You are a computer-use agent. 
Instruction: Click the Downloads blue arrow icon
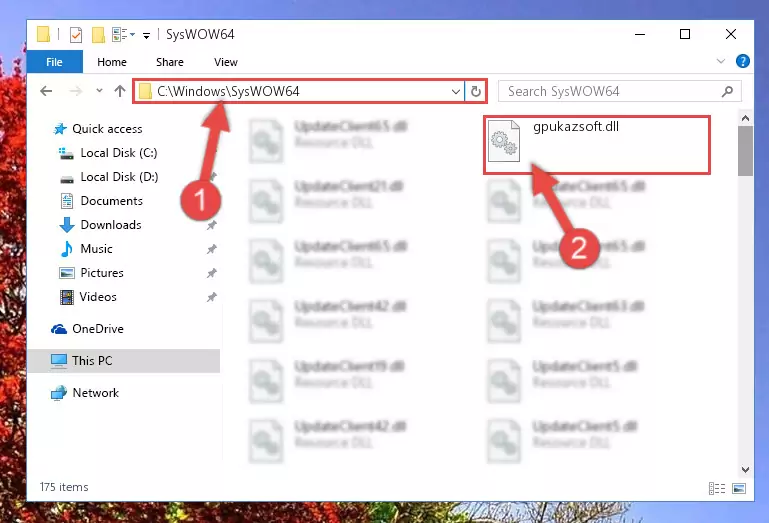tap(67, 225)
